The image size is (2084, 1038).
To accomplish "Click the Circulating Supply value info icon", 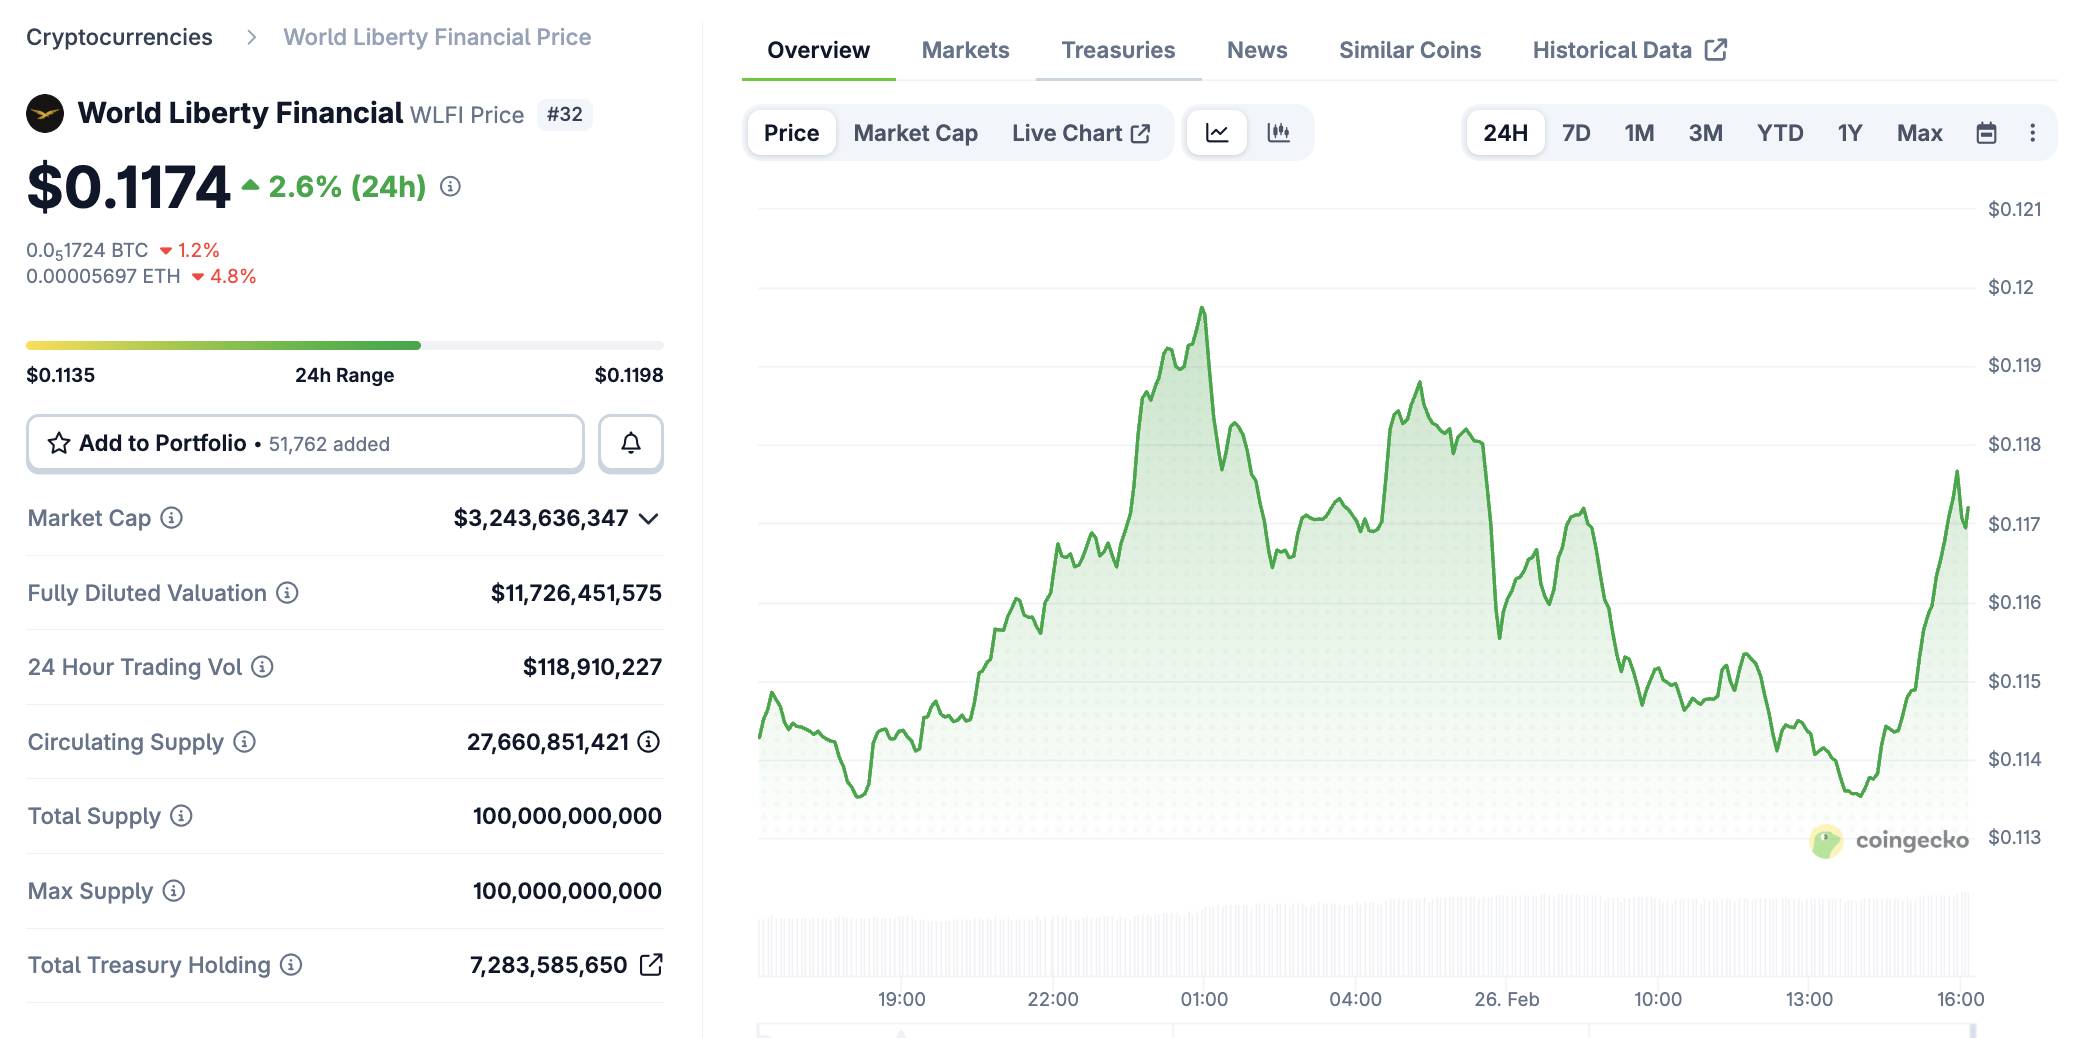I will 649,742.
